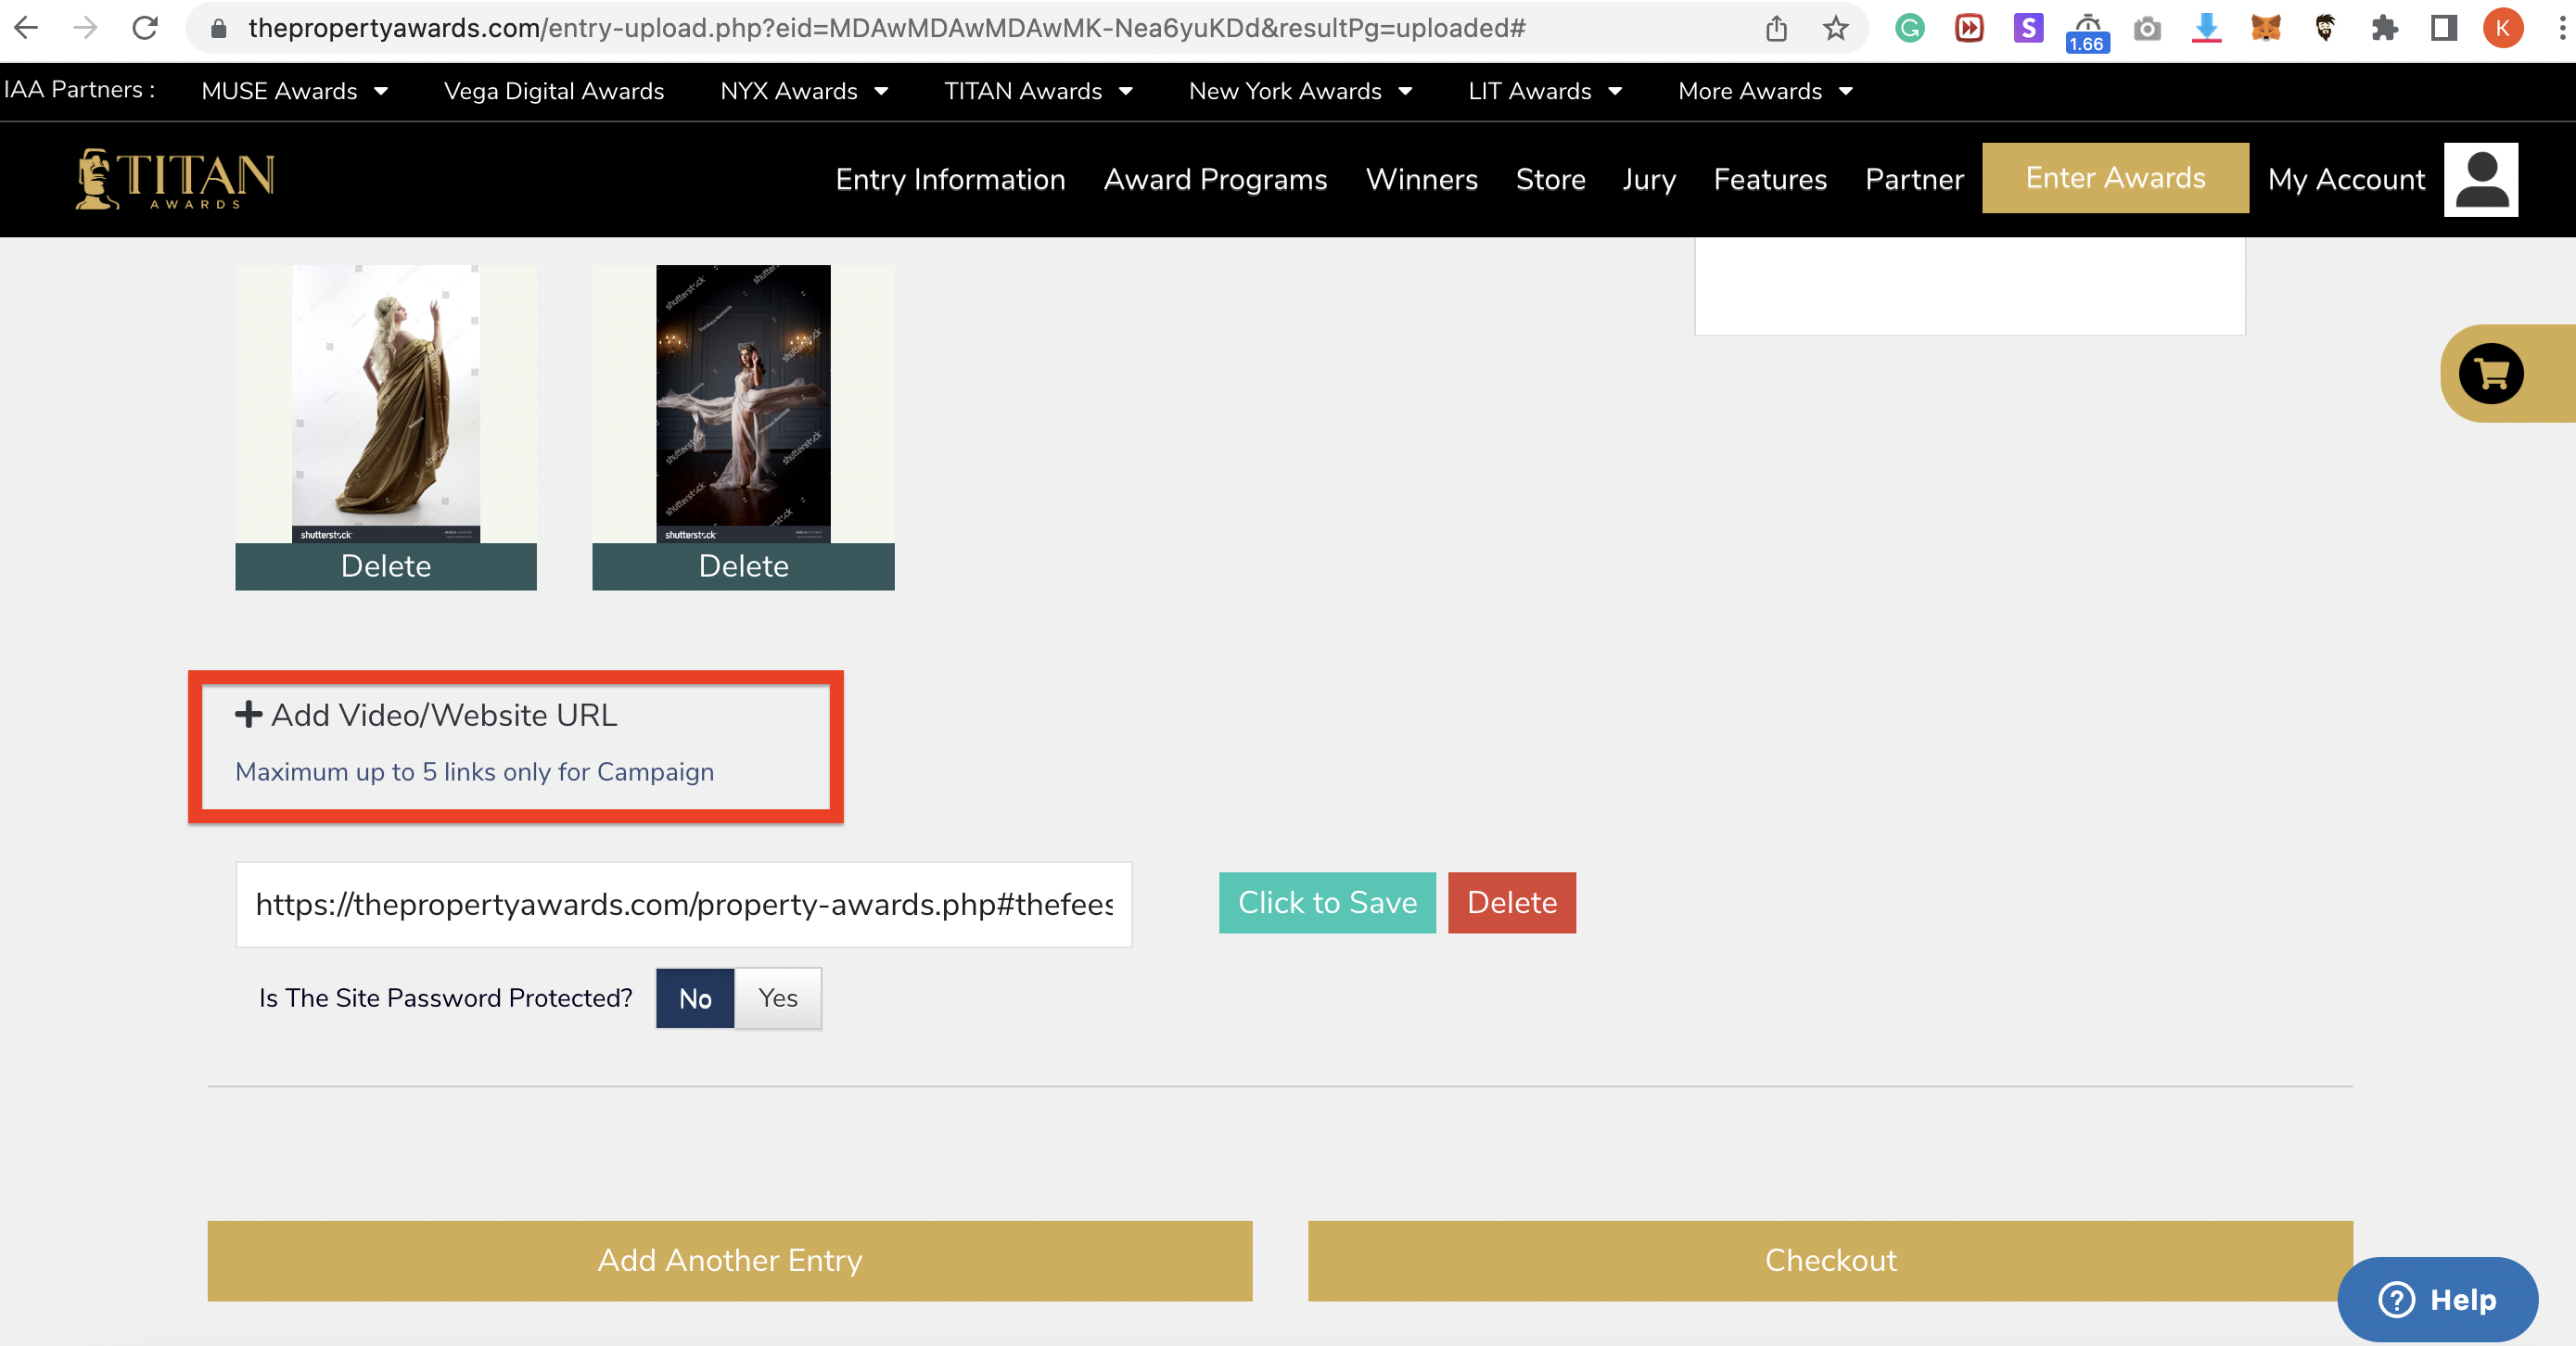Screen dimensions: 2576x1346
Task: Click the bearded face extension icon
Action: (x=2325, y=28)
